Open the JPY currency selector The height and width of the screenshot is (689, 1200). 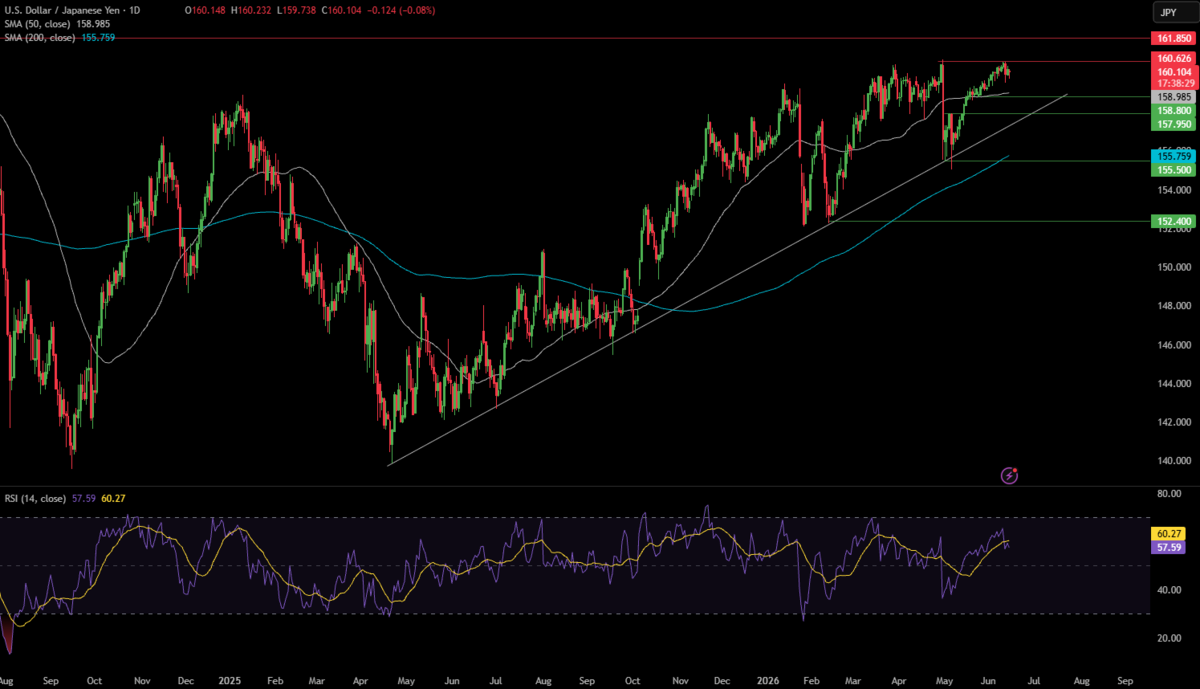1176,12
